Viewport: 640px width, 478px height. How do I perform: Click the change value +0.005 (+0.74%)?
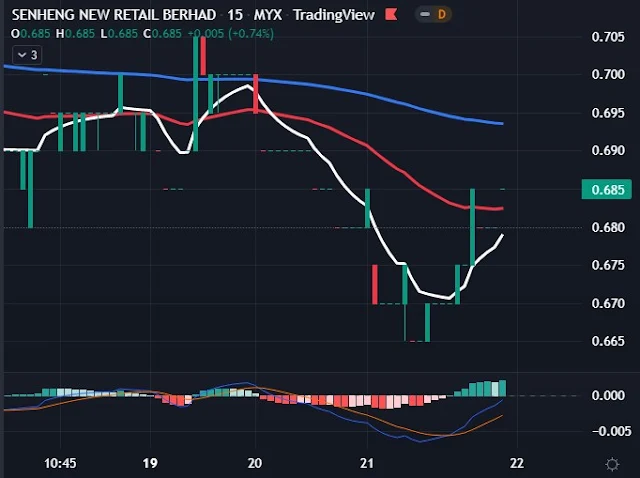[x=231, y=33]
